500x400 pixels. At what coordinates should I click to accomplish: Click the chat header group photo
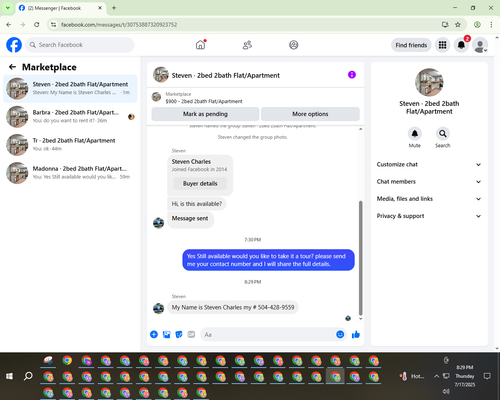[x=161, y=75]
